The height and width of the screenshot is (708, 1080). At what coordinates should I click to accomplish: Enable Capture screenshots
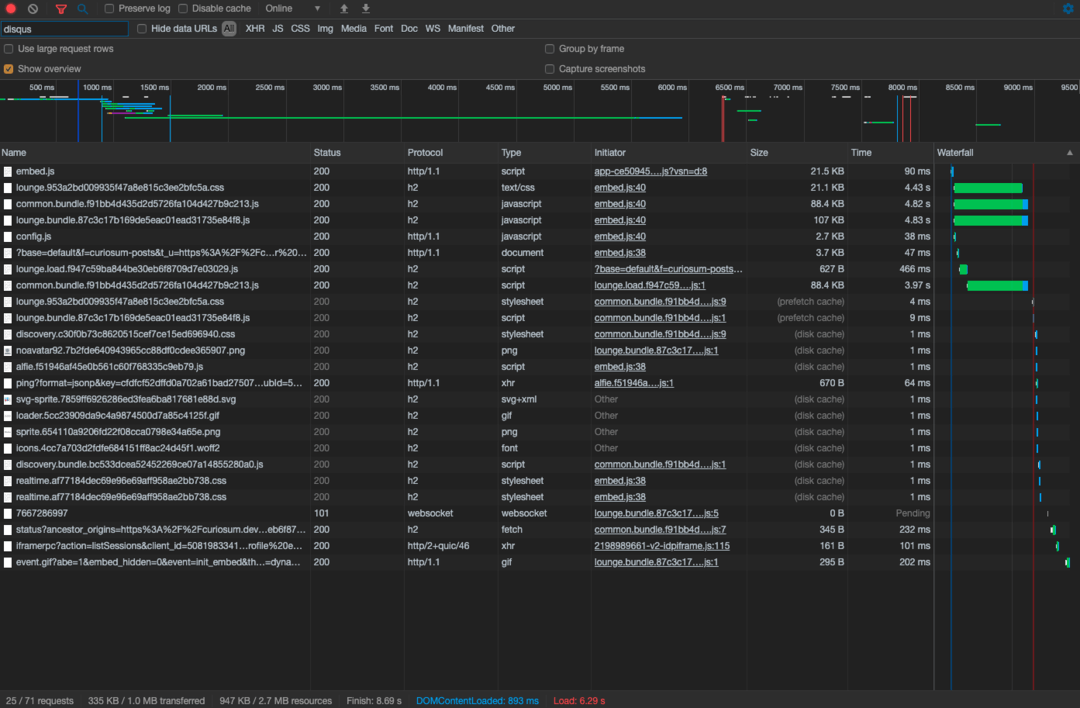coord(550,69)
